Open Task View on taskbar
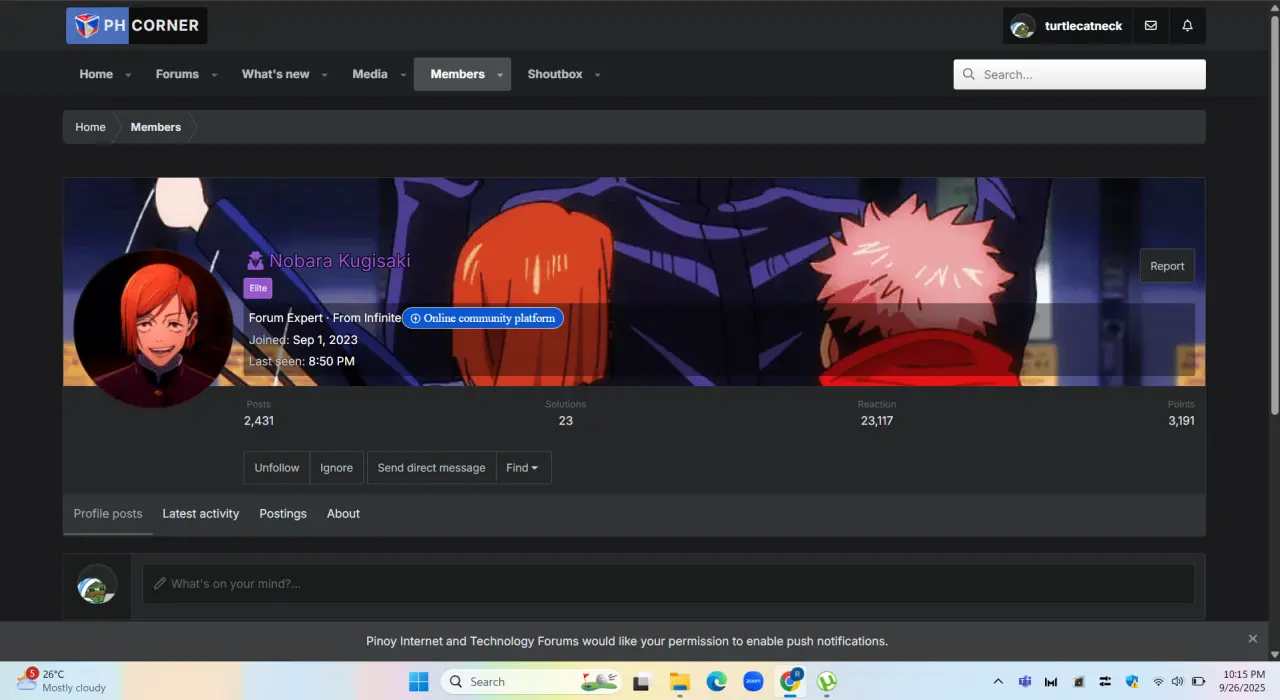The image size is (1280, 700). coord(642,682)
